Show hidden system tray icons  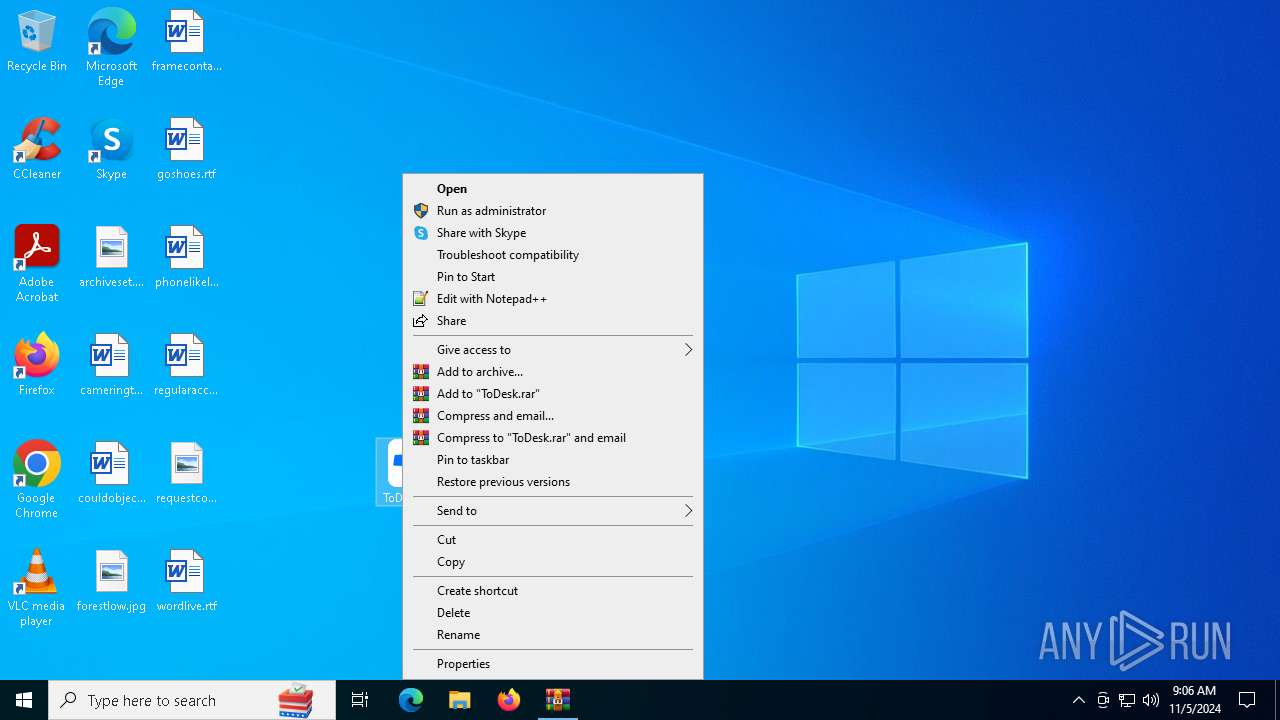1078,700
